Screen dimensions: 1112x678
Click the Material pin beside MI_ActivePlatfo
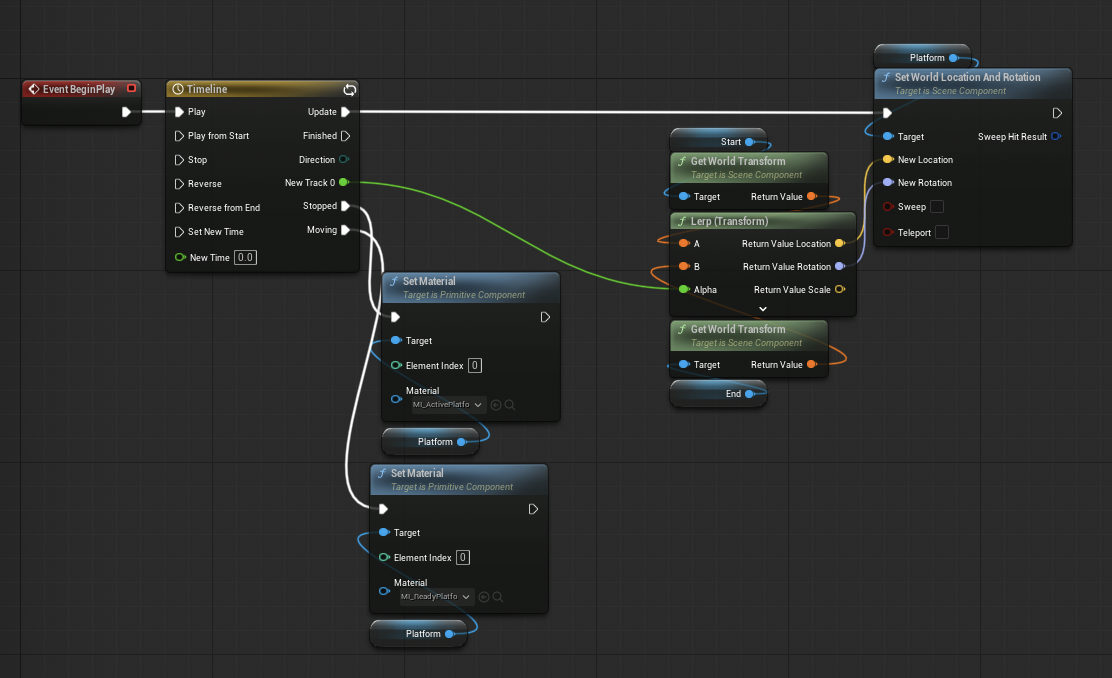(x=396, y=399)
